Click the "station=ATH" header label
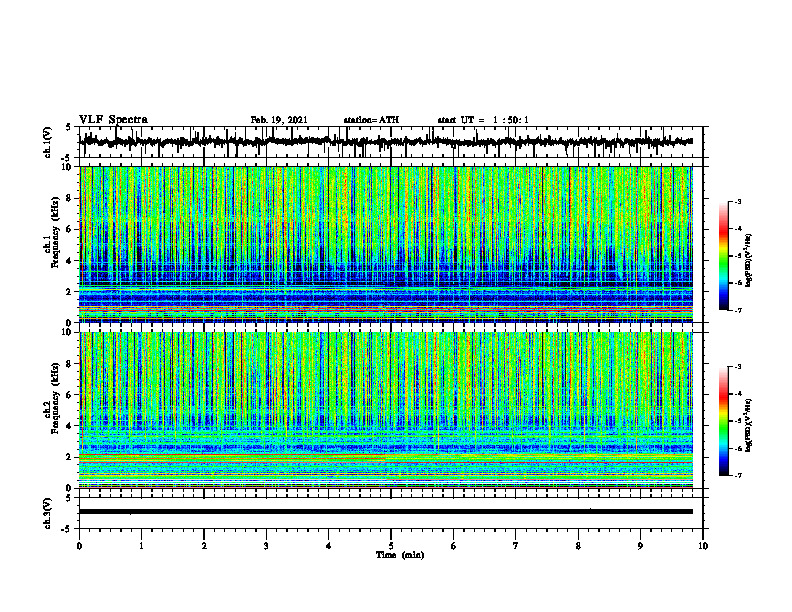The width and height of the screenshot is (792, 612). [x=371, y=120]
